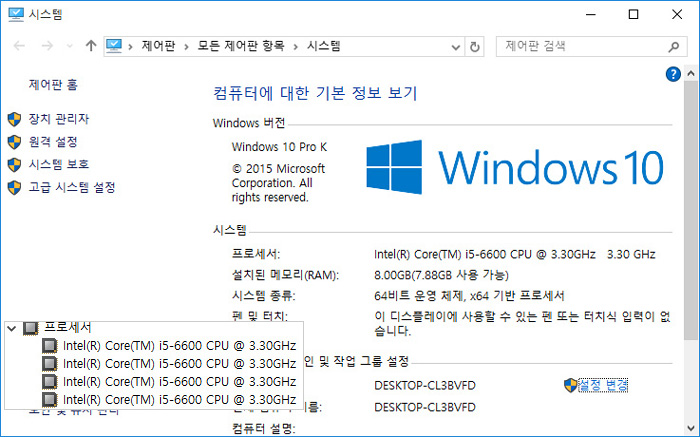
Task: Click the 8.00GB(7.88GB 사용 가능) memory value
Action: 442,275
